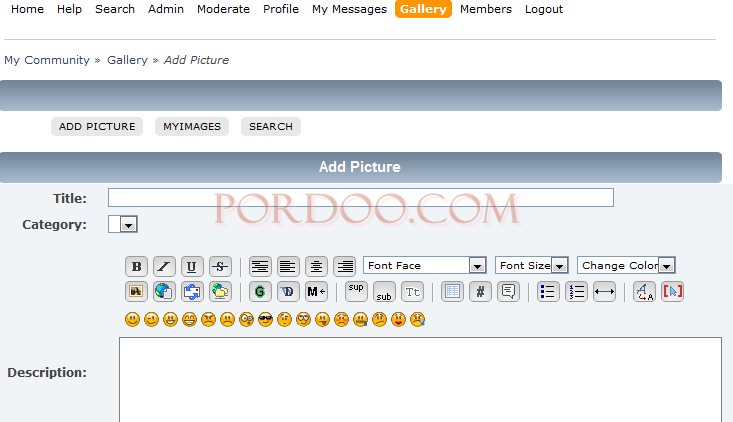This screenshot has height=422, width=733.
Task: Insert the angry smiley
Action: click(208, 320)
